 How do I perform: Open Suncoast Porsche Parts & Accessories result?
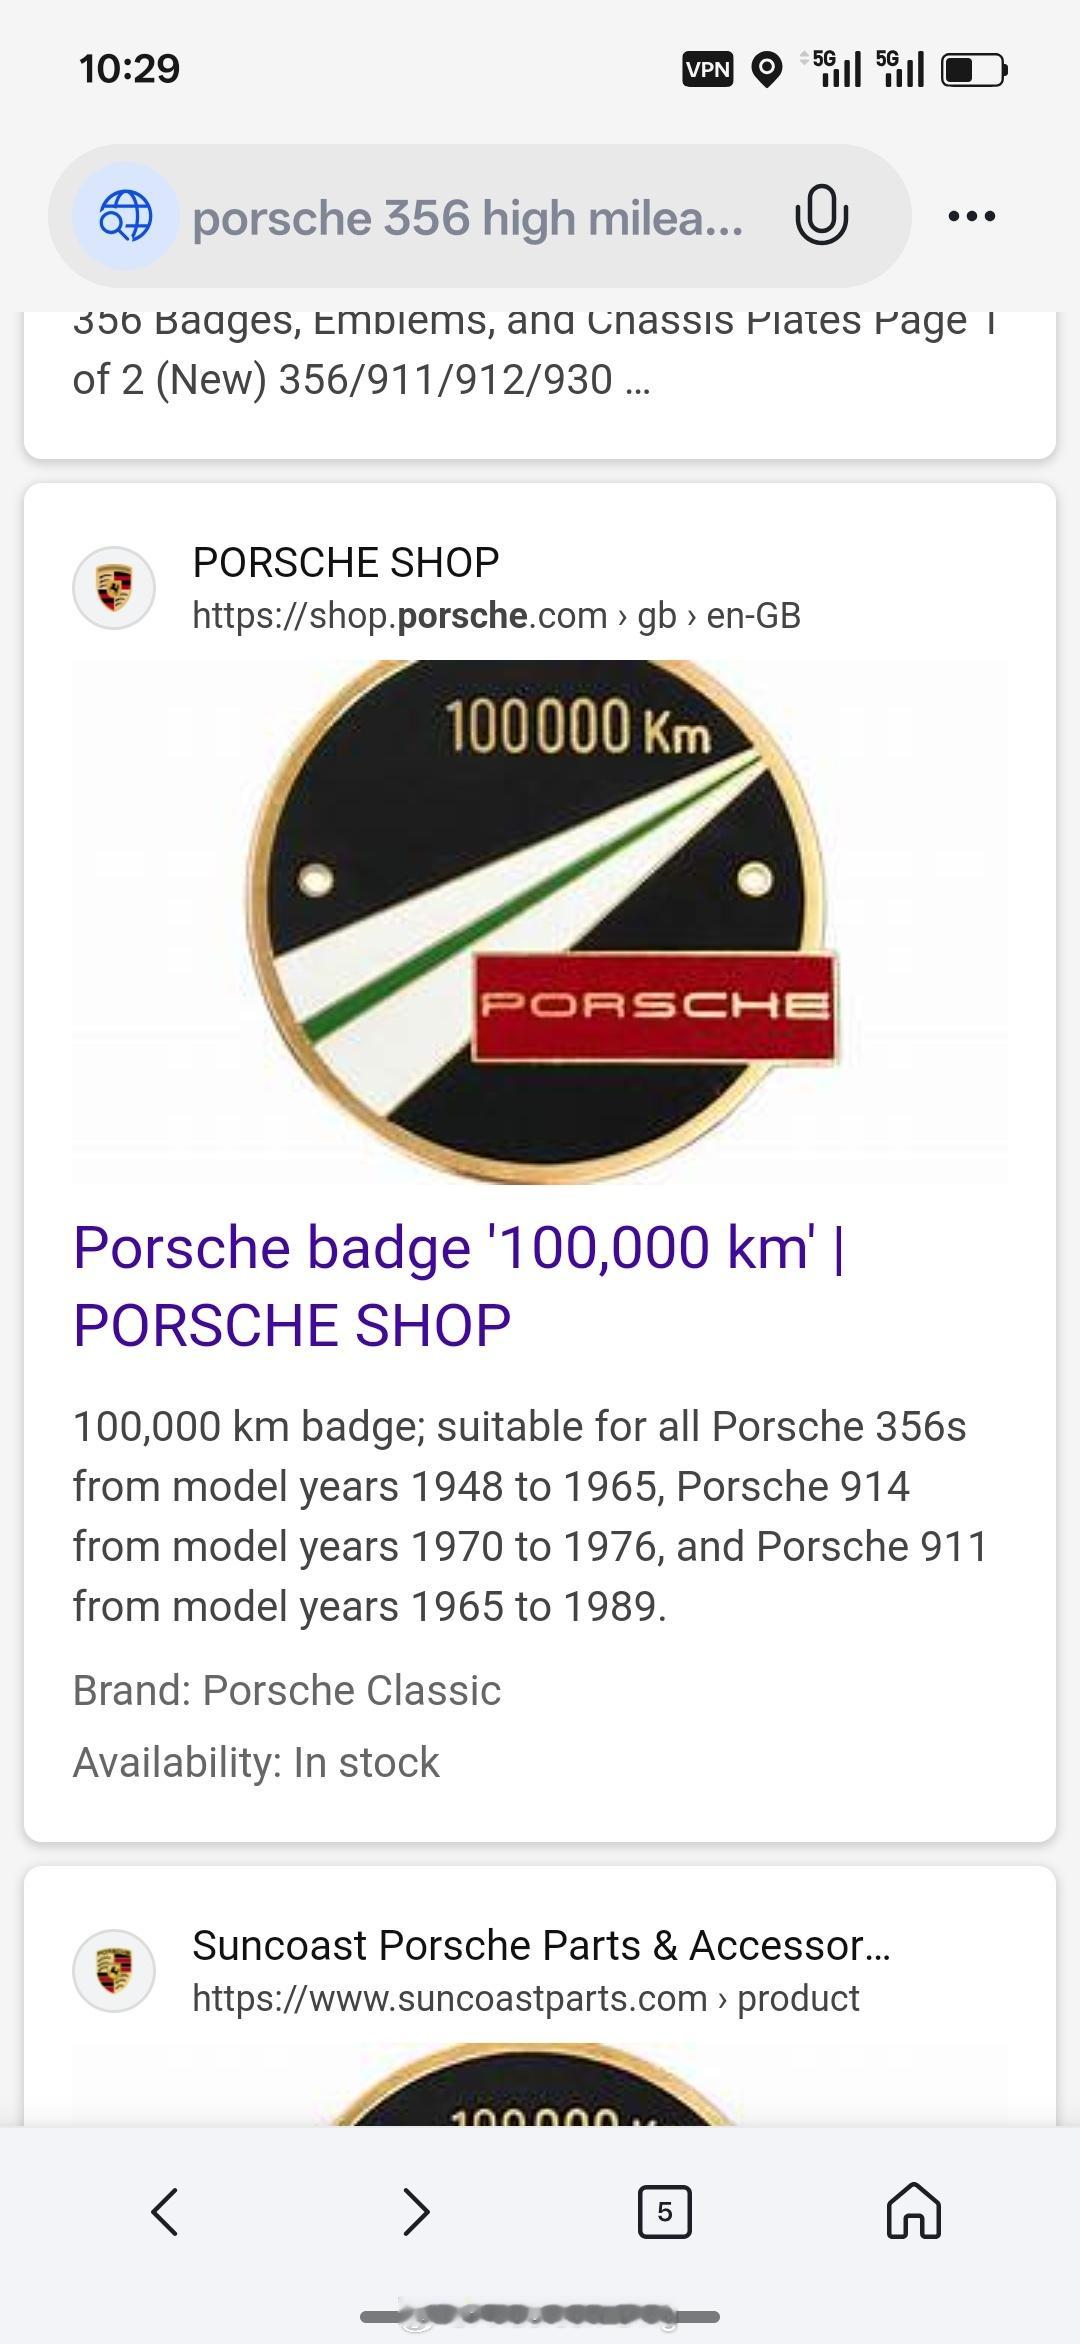[x=541, y=1945]
